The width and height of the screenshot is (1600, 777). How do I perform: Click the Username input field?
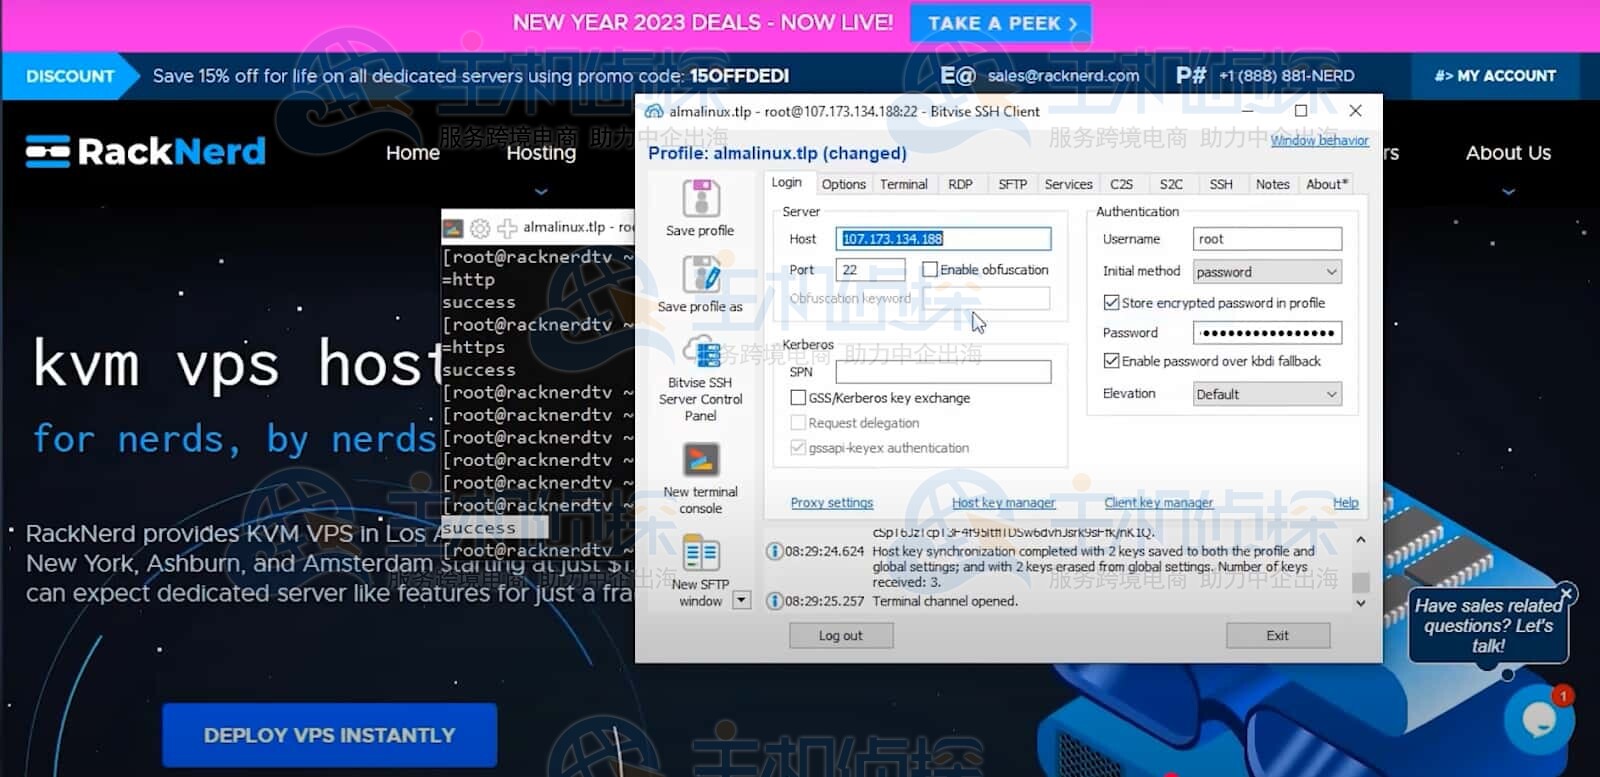1267,238
